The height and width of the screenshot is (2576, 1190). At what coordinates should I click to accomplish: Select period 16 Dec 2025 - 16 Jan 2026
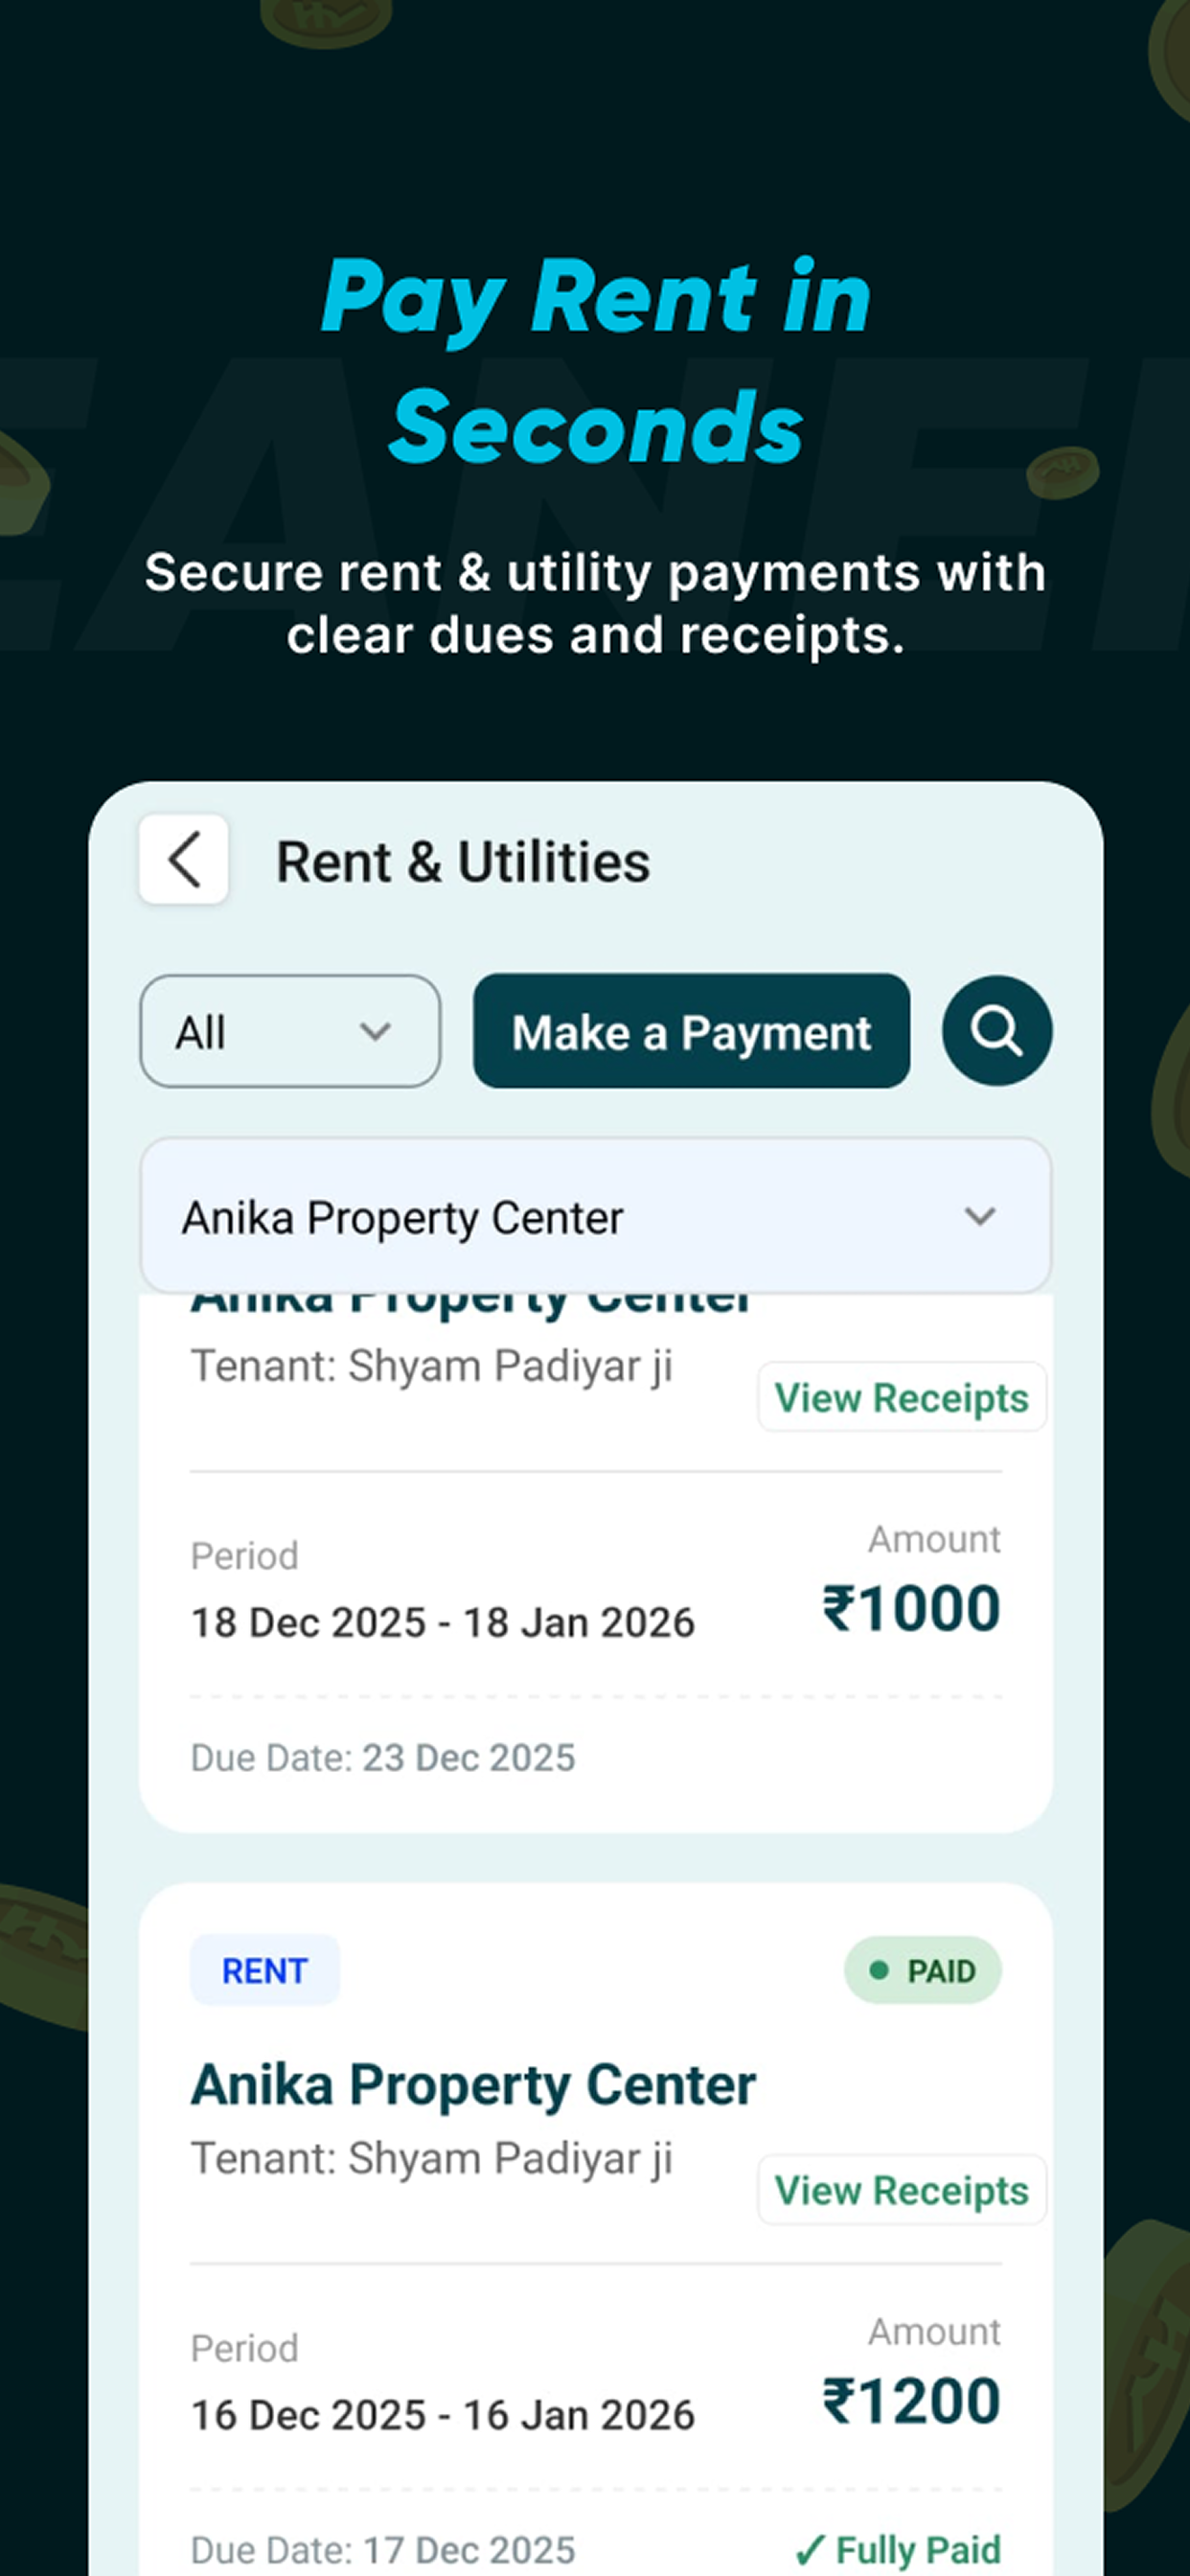tap(442, 2415)
